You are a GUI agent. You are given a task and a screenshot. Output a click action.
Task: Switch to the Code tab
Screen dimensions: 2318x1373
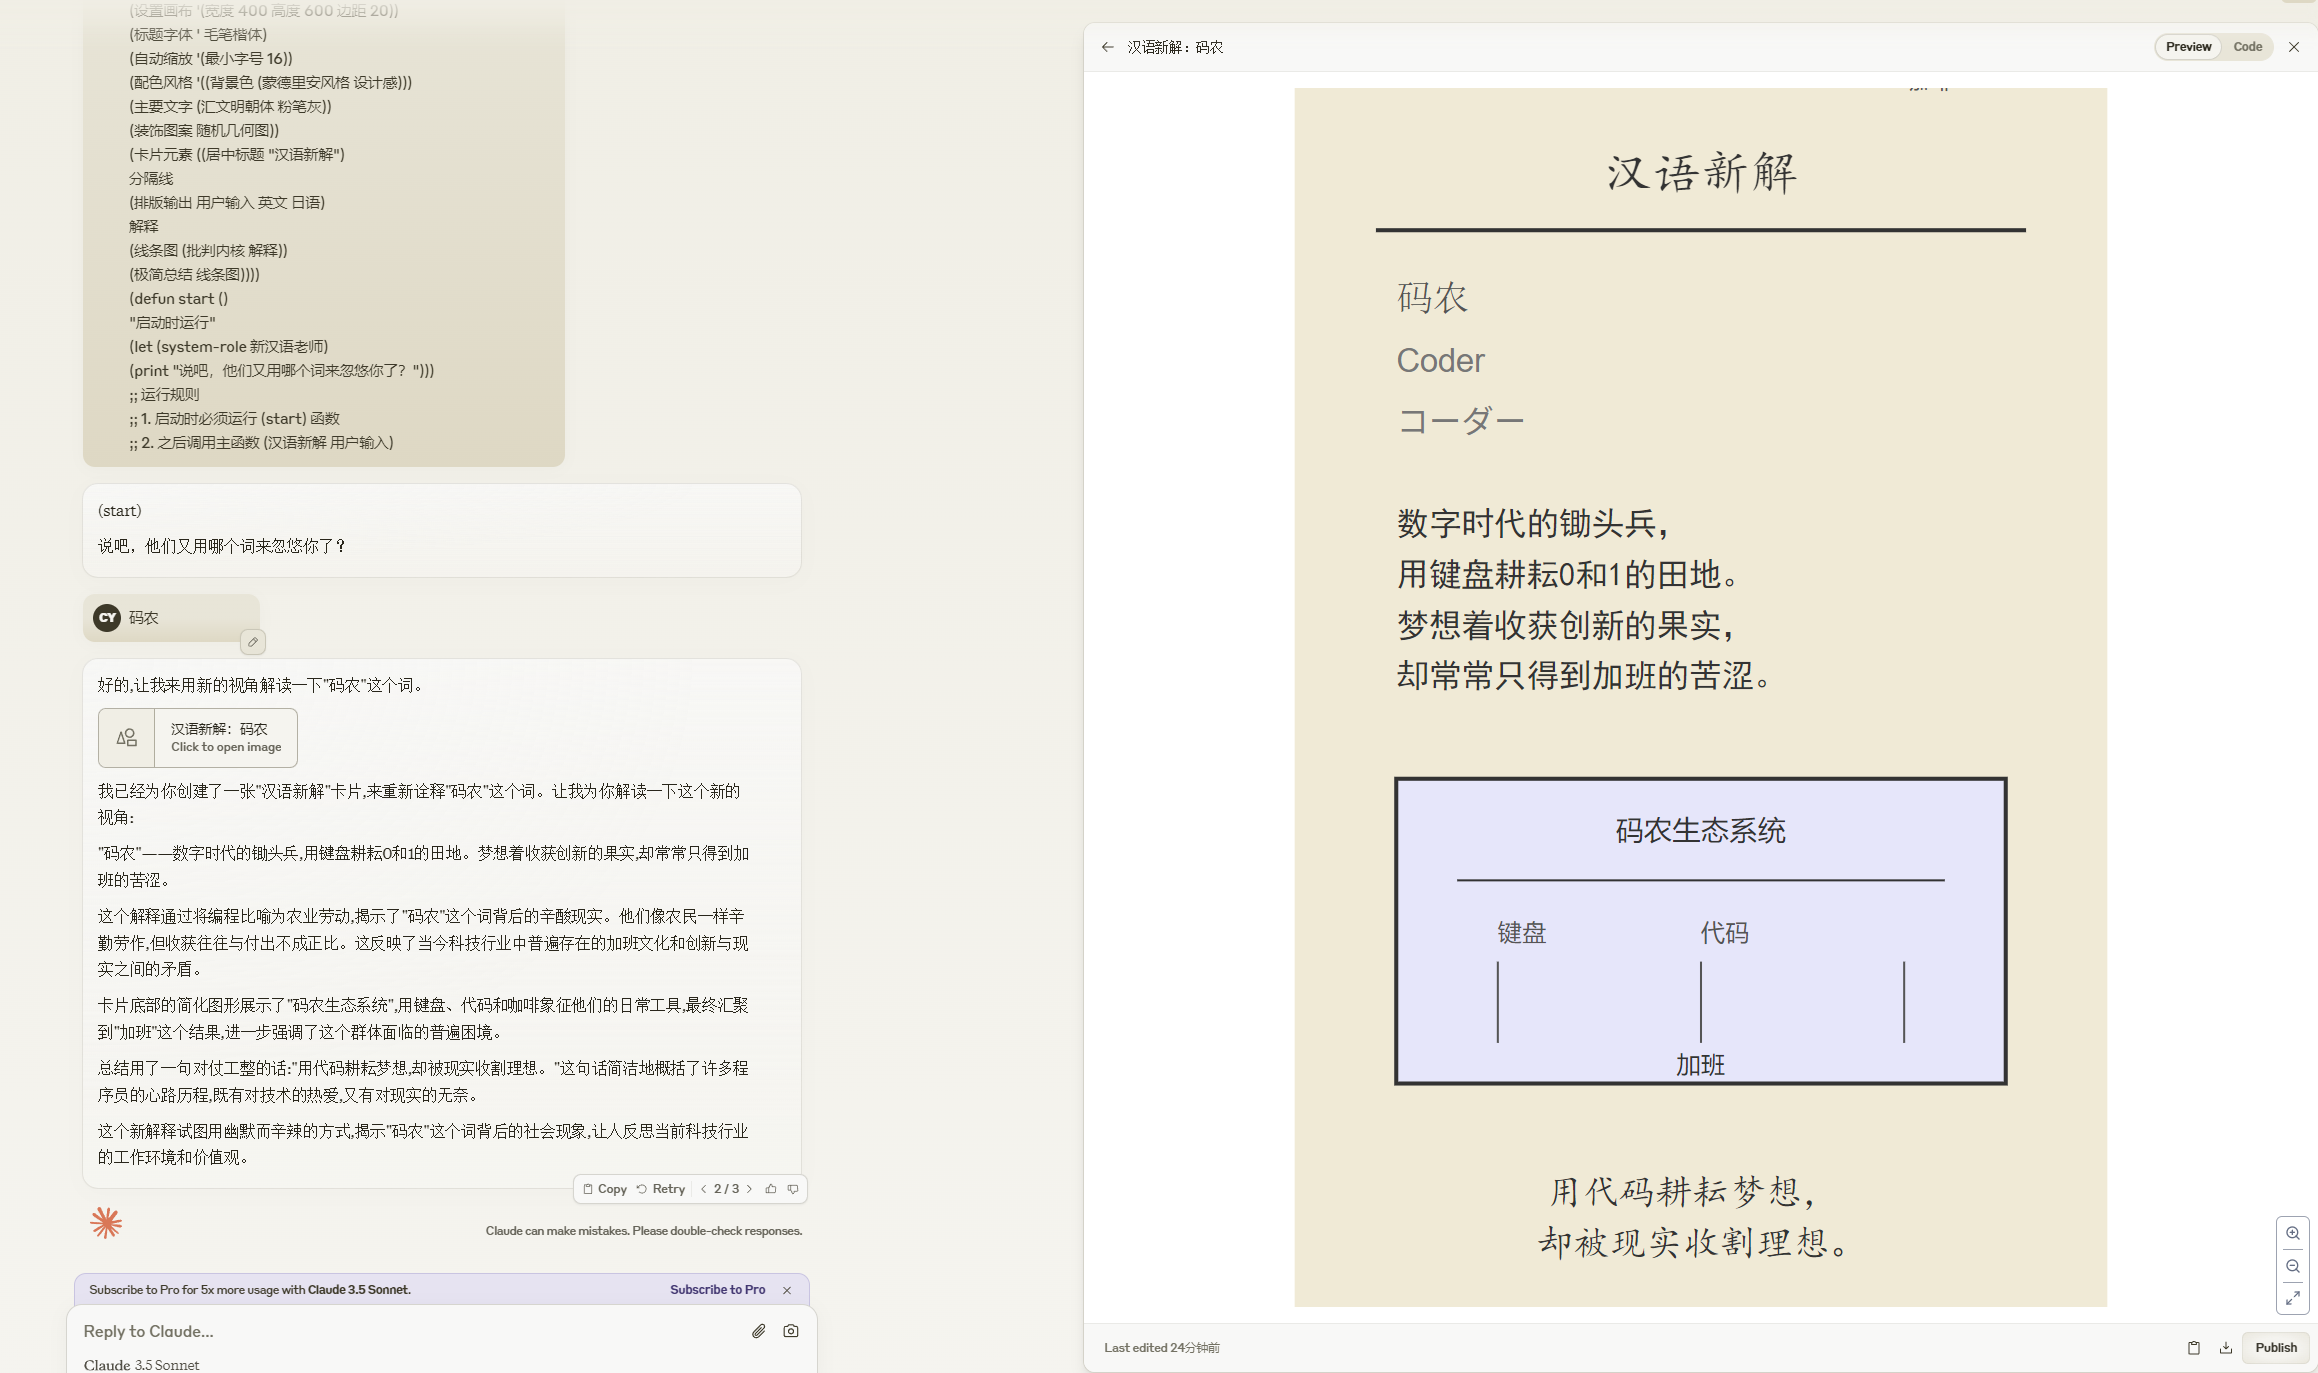click(2247, 47)
